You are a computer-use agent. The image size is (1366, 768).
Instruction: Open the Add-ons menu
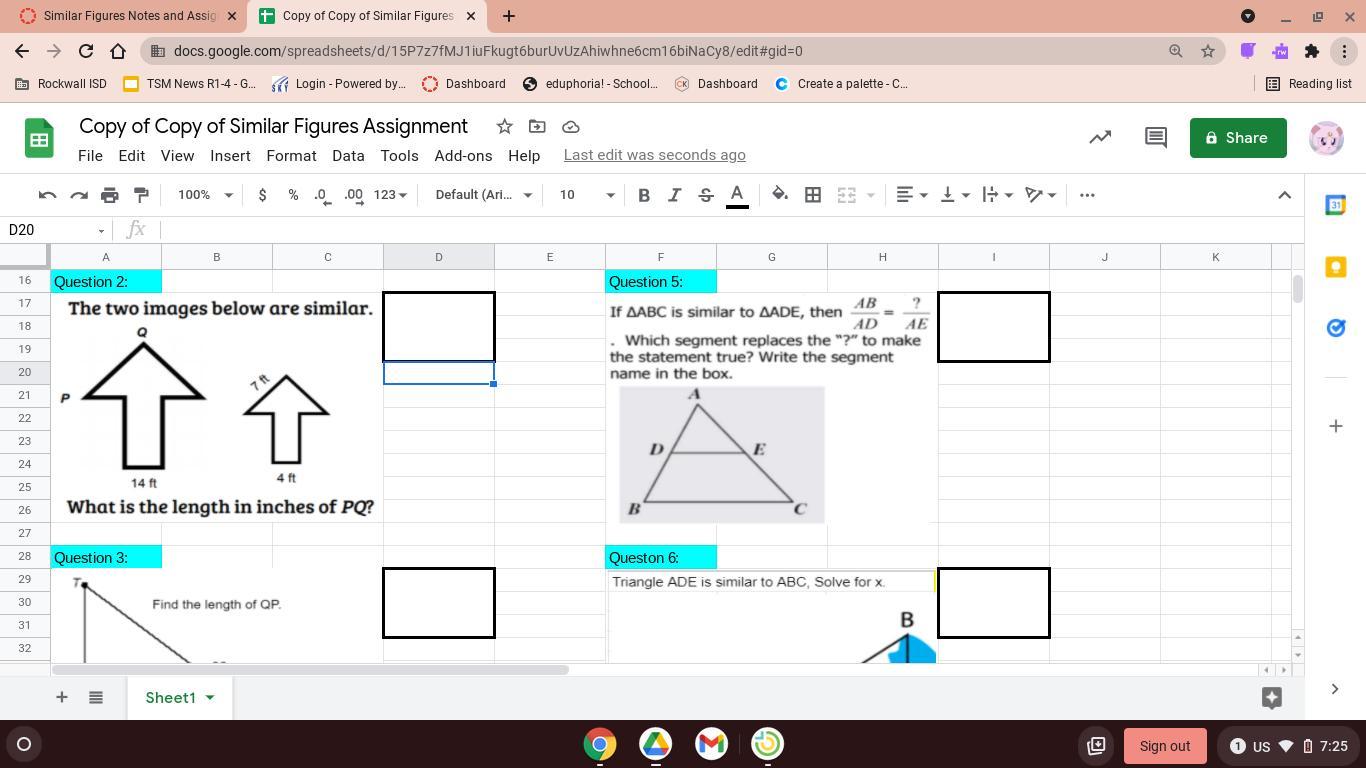coord(463,156)
